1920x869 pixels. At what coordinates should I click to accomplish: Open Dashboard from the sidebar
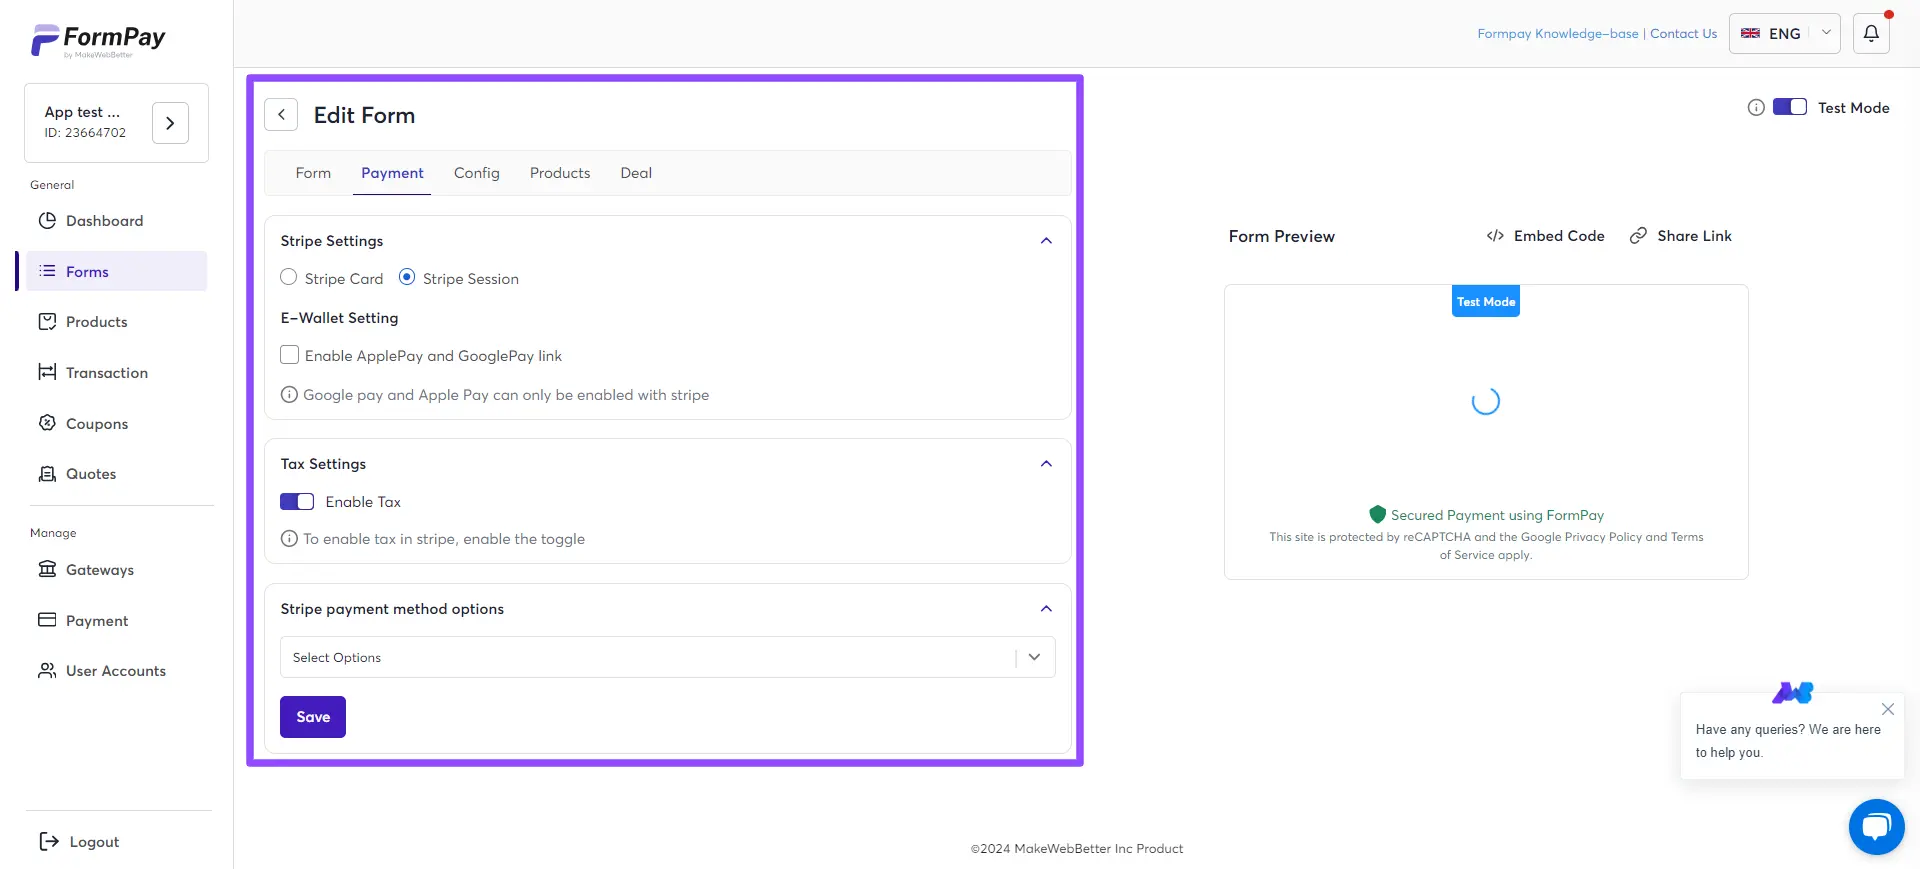104,221
